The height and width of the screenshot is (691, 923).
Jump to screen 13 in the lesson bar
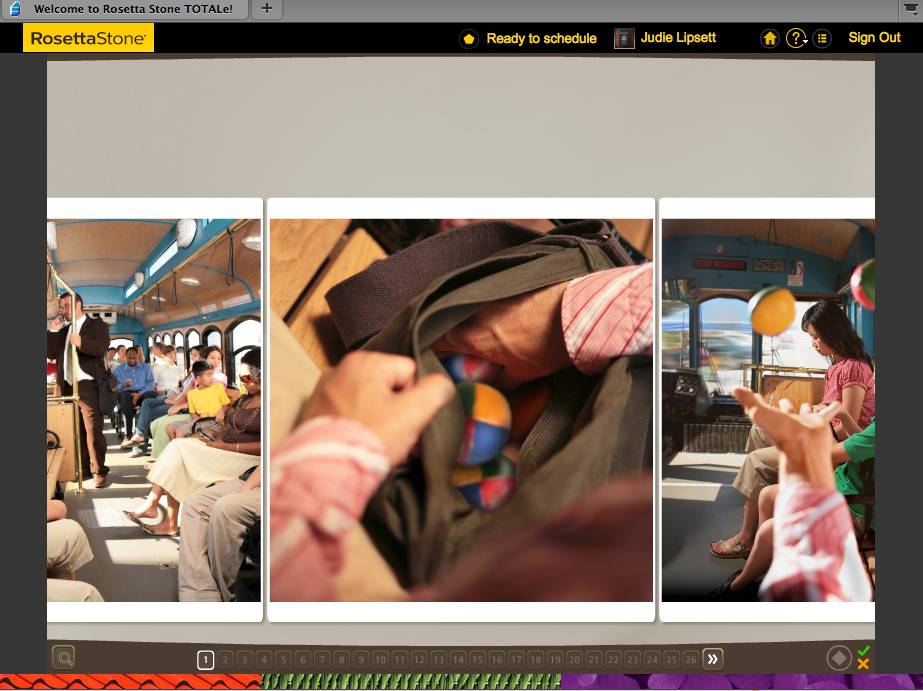coord(439,660)
